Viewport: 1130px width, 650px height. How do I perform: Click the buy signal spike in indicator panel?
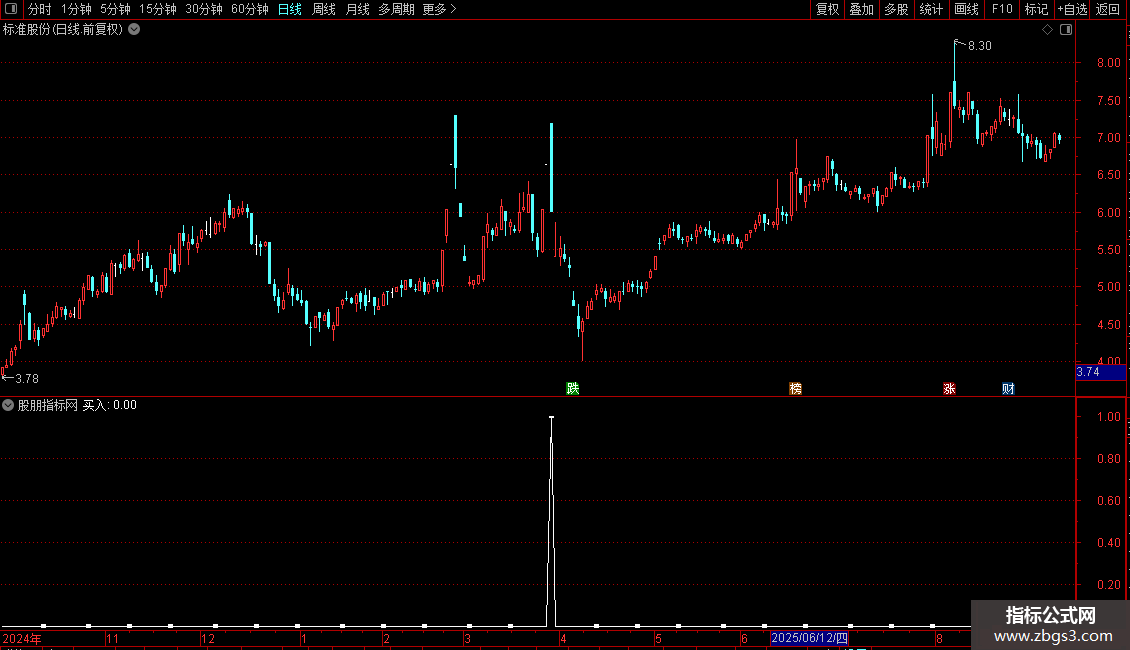coord(551,520)
